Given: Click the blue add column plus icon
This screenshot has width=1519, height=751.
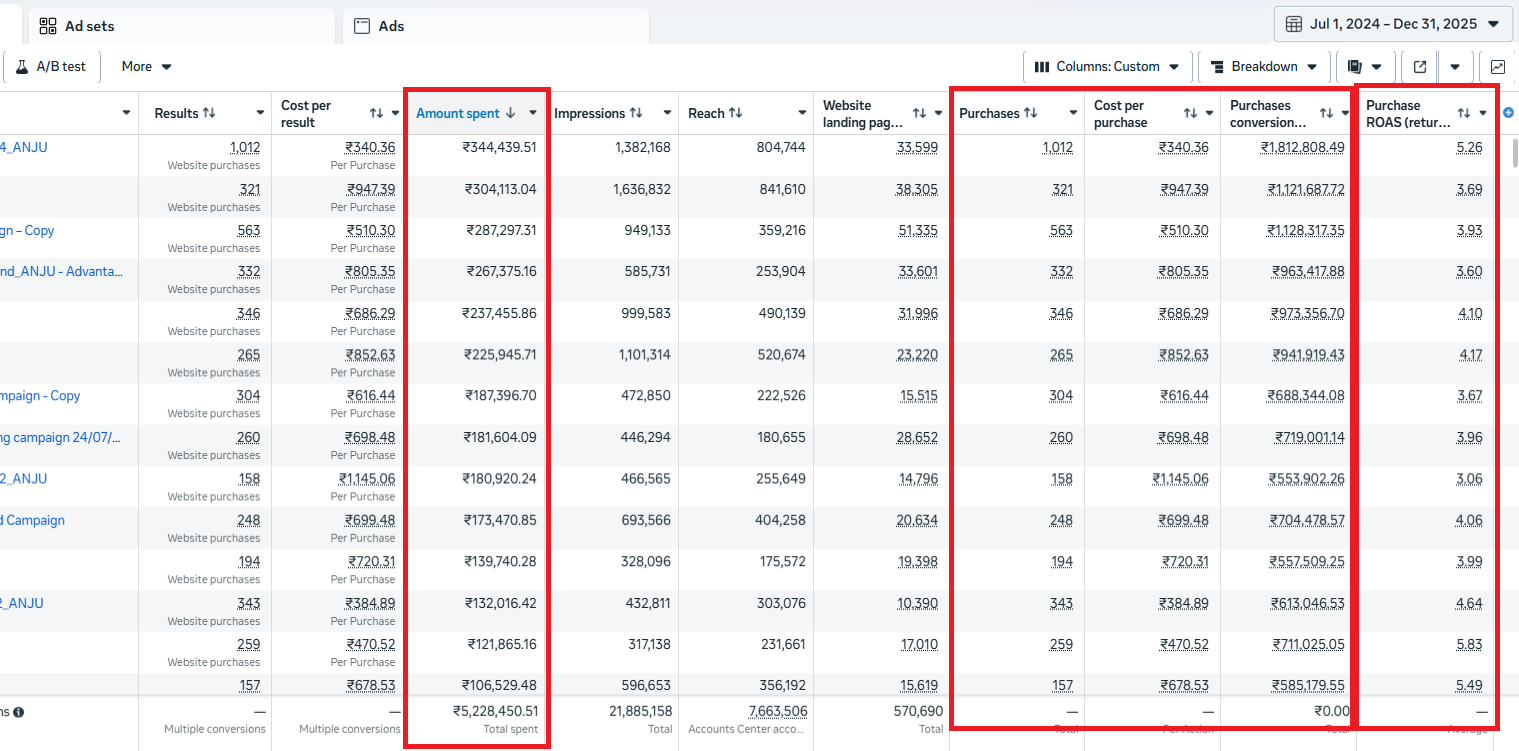Looking at the screenshot, I should [1508, 113].
